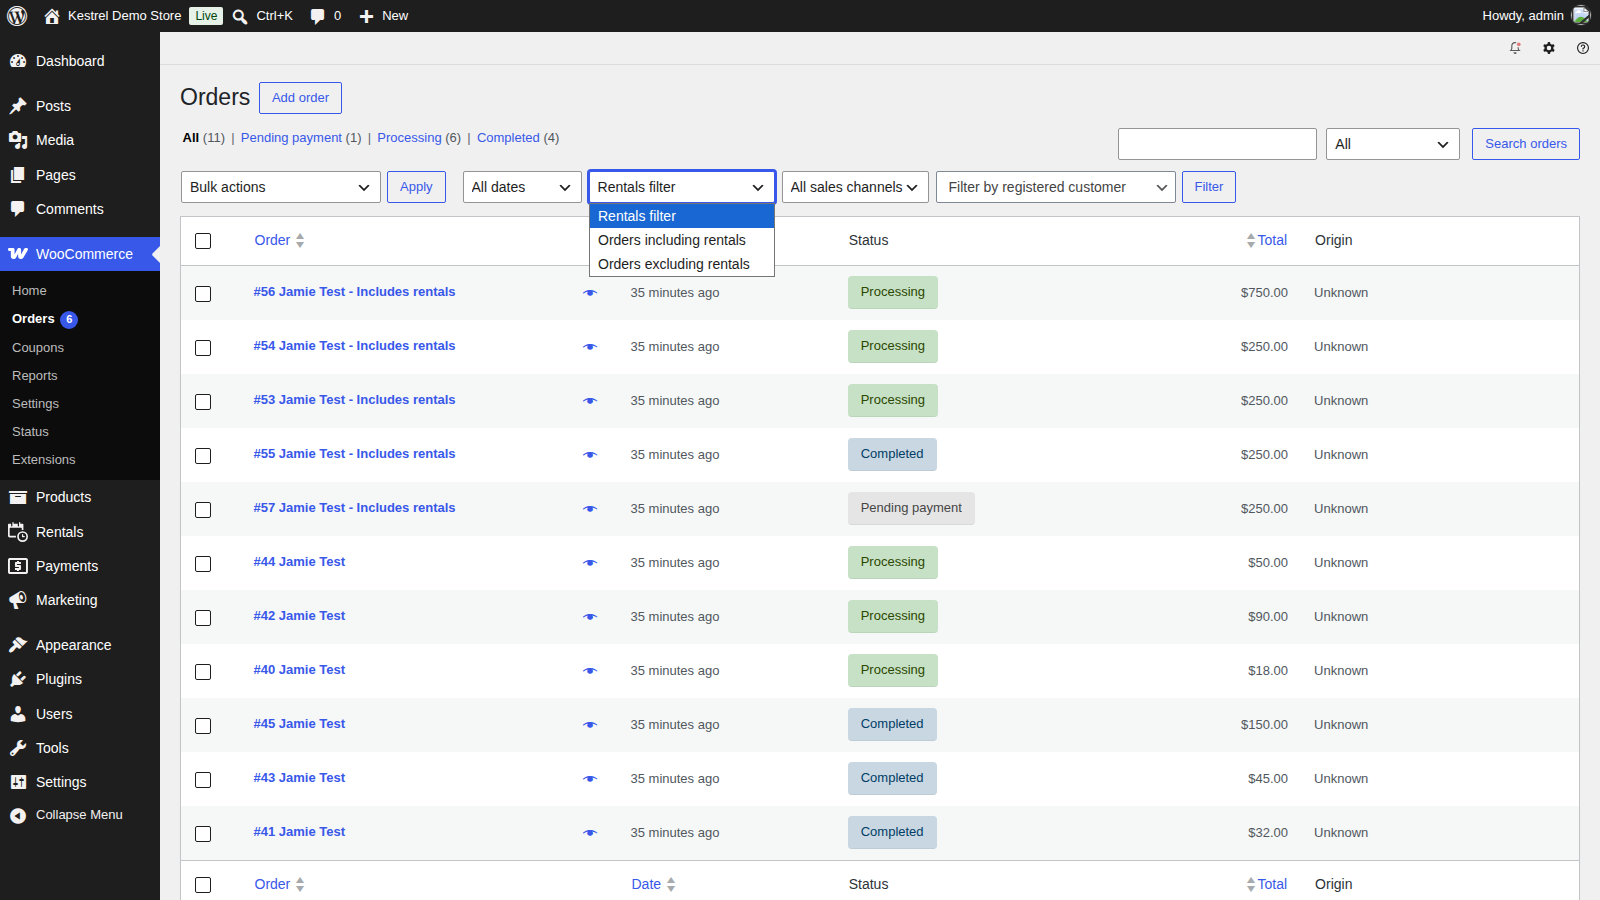
Task: Open the comments bubble in the admin bar
Action: coord(317,16)
